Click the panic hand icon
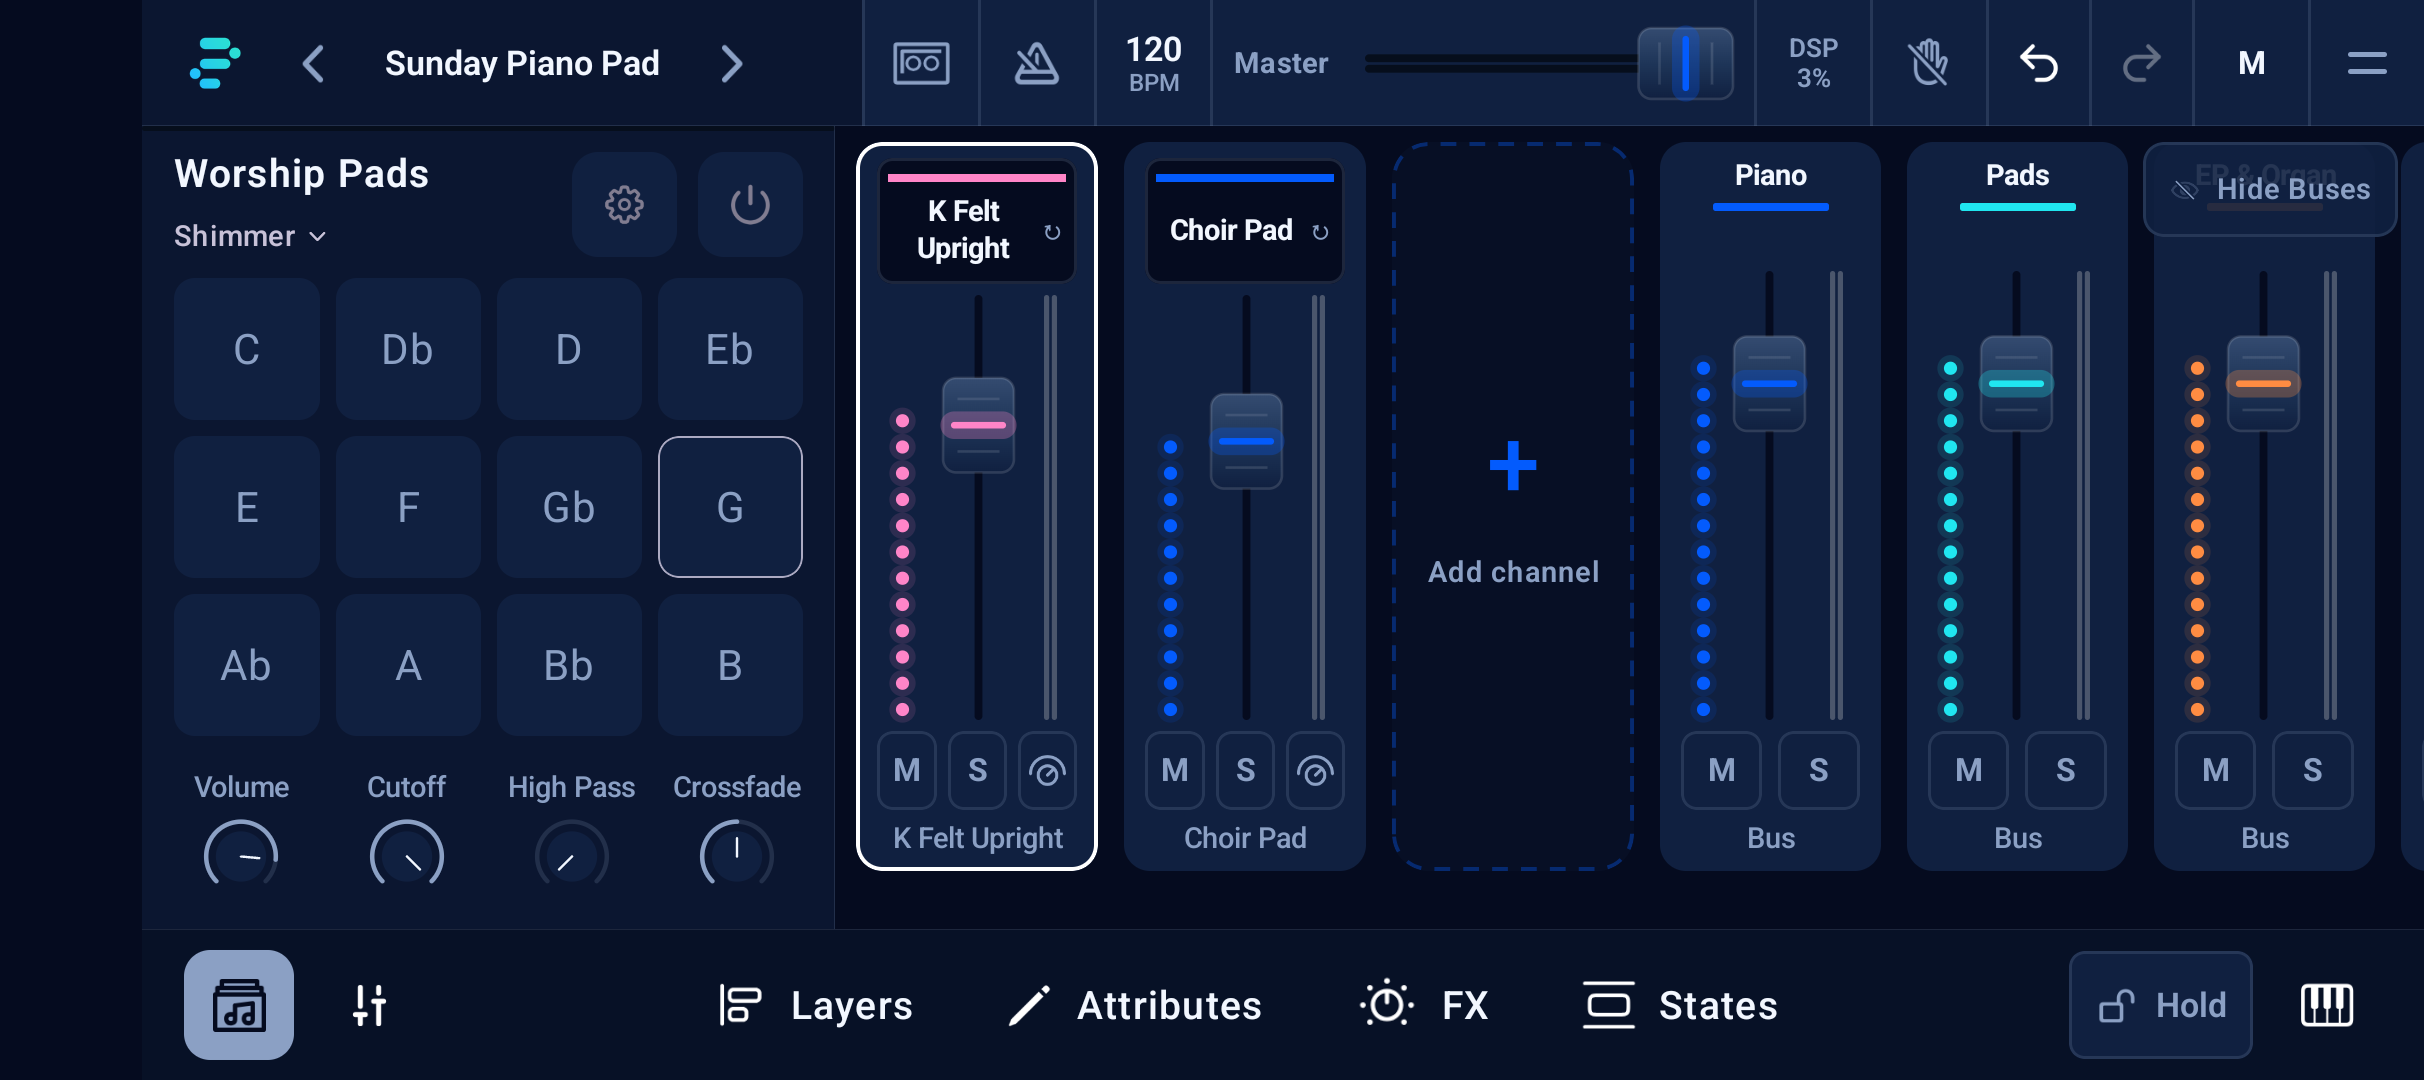This screenshot has width=2424, height=1080. [x=1929, y=63]
